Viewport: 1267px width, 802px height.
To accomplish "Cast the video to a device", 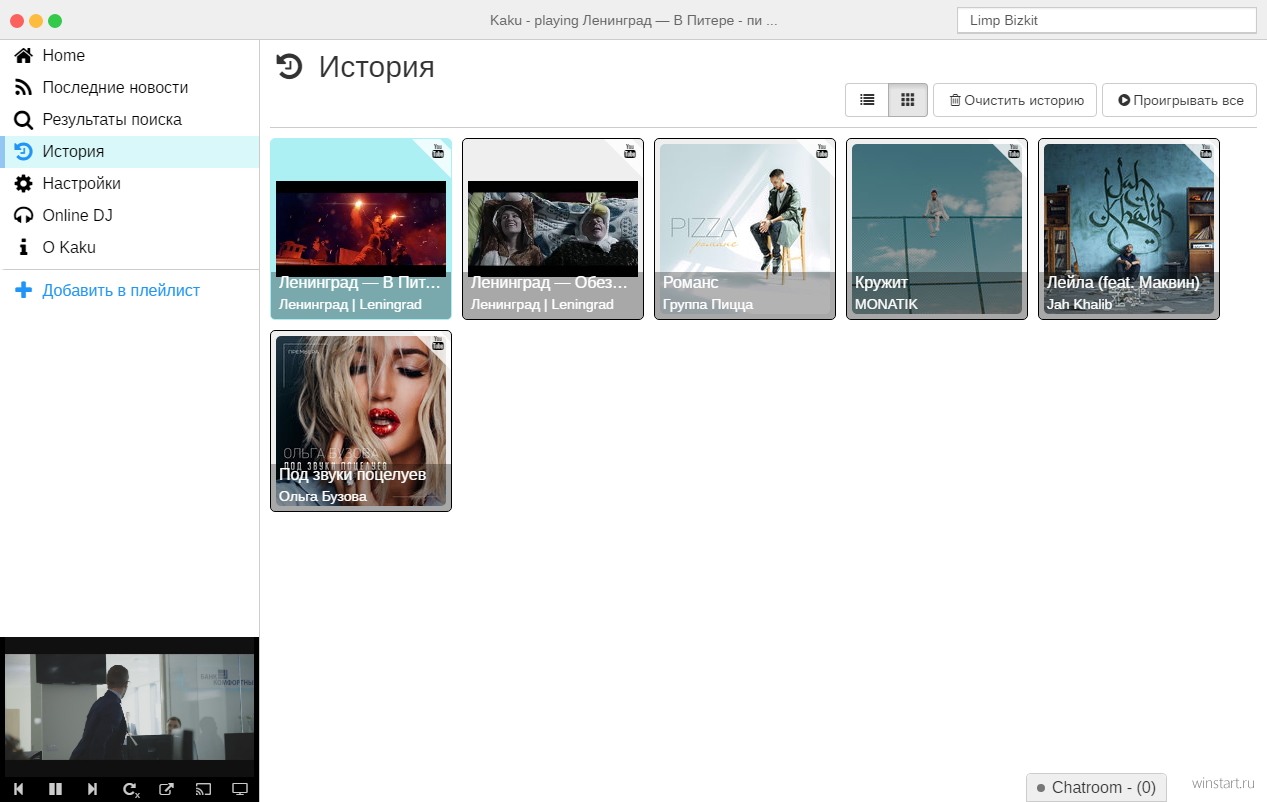I will point(203,789).
